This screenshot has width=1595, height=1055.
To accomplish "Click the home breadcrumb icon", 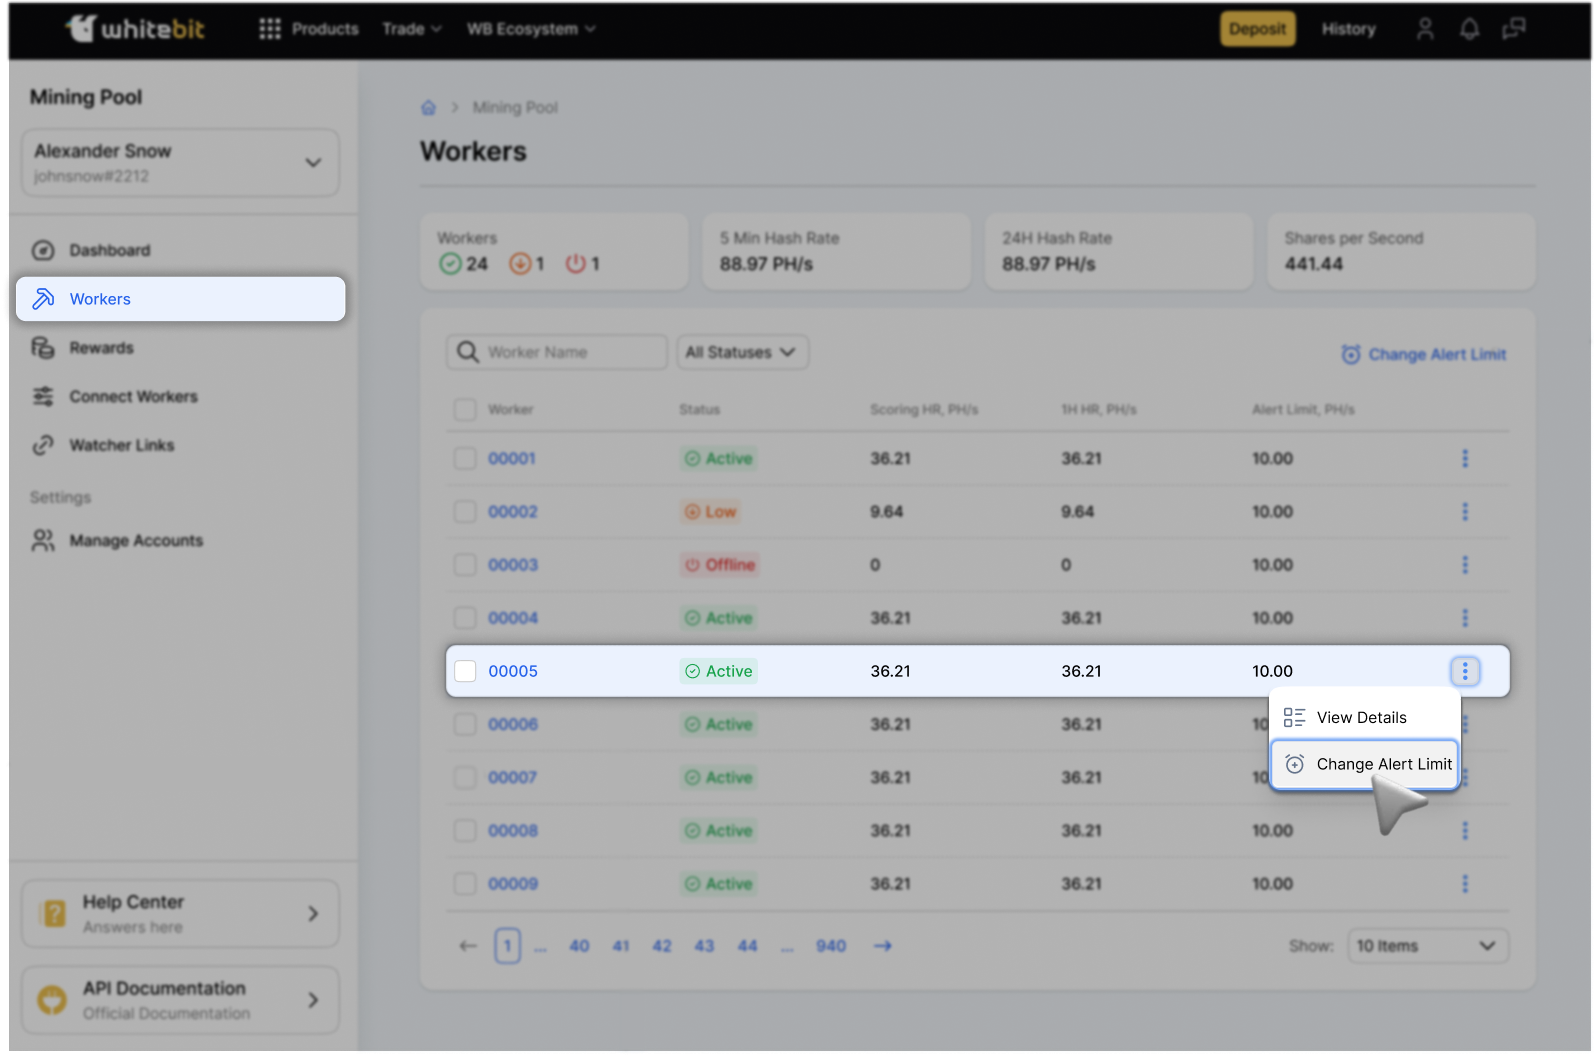I will point(428,108).
